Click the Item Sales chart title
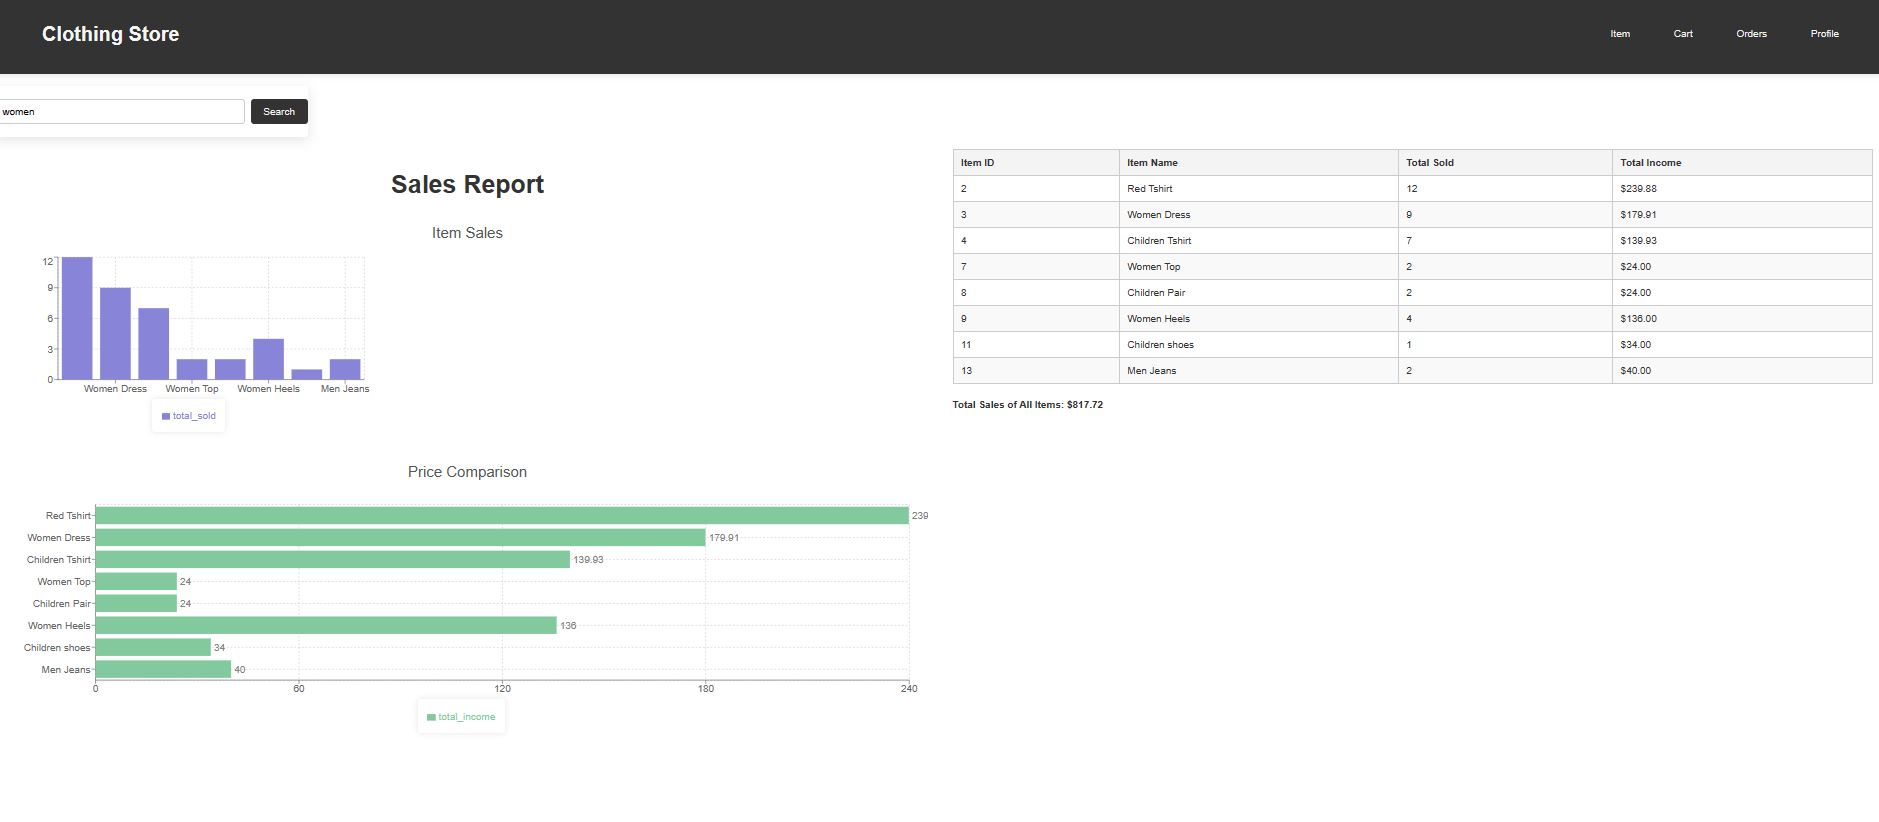The width and height of the screenshot is (1879, 822). coord(467,233)
